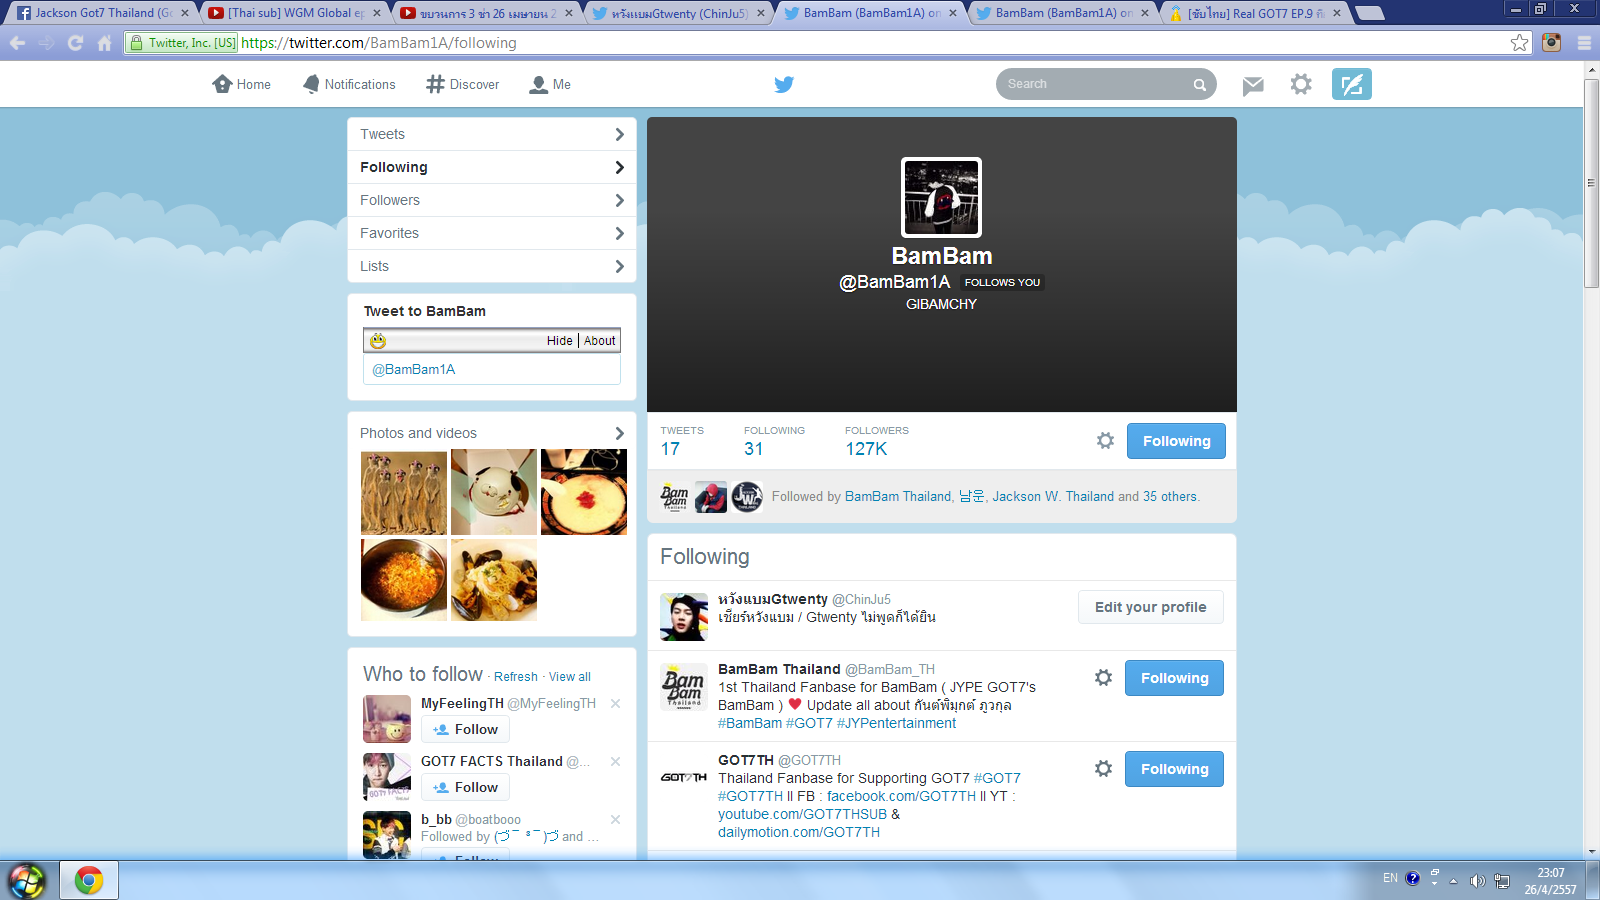Open the Chrome menu
The image size is (1600, 900).
coord(1584,43)
